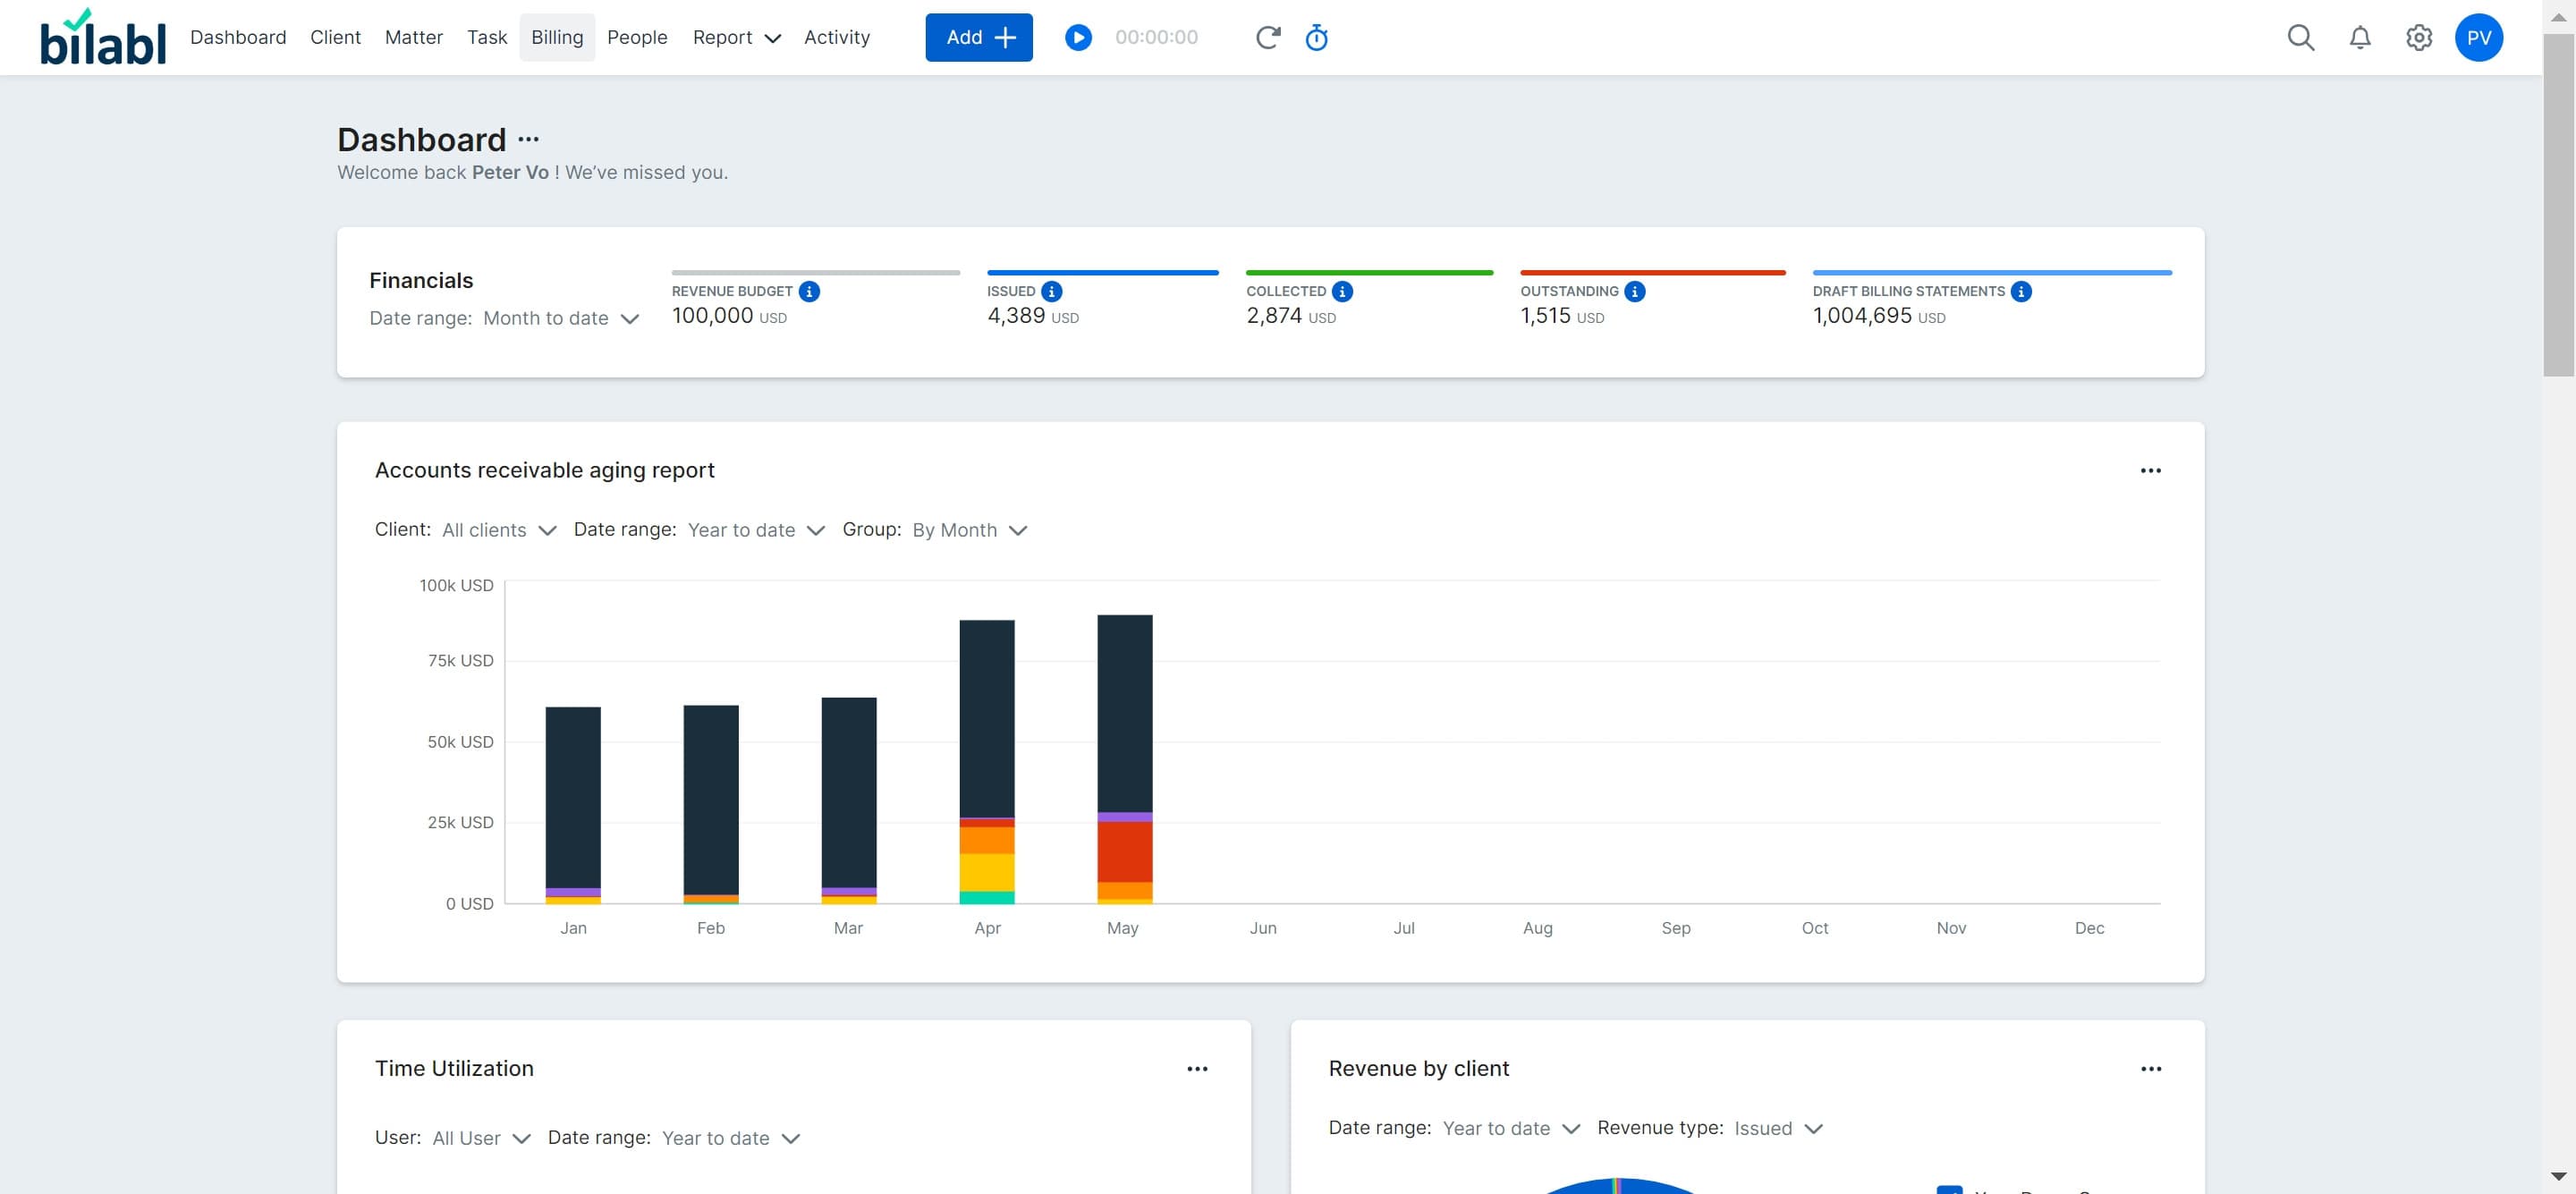Screen dimensions: 2576x1194
Task: Open the Matter nav item
Action: tap(413, 37)
